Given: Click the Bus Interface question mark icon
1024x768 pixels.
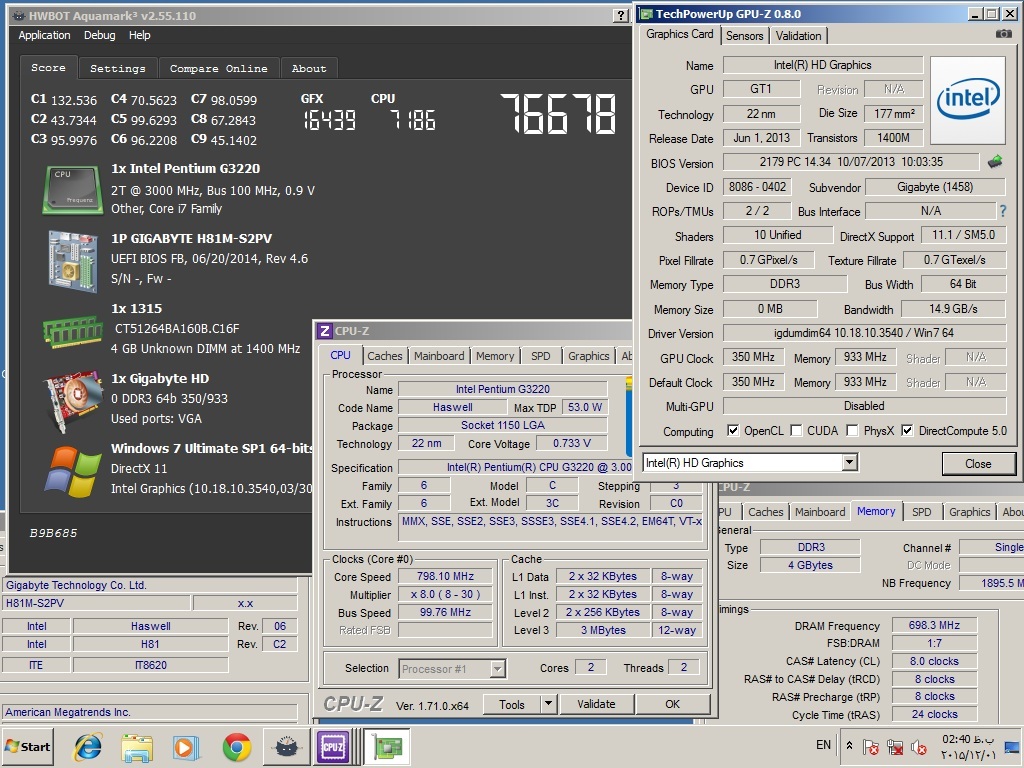Looking at the screenshot, I should pos(1003,211).
